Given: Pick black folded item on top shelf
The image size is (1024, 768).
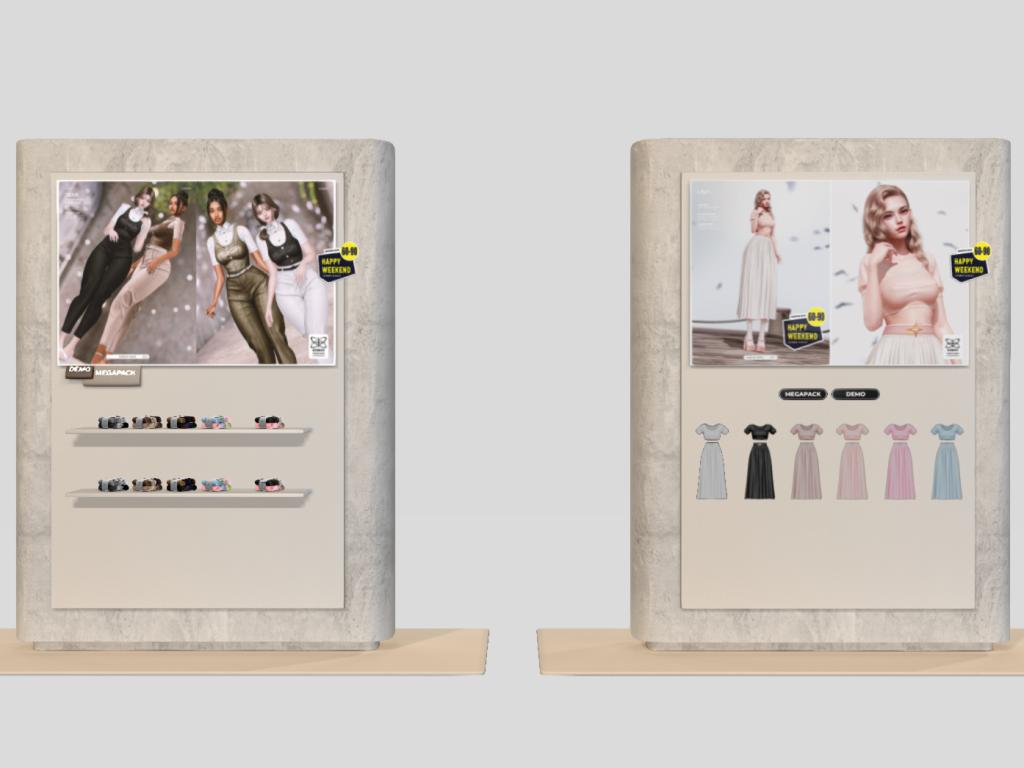Looking at the screenshot, I should 181,422.
